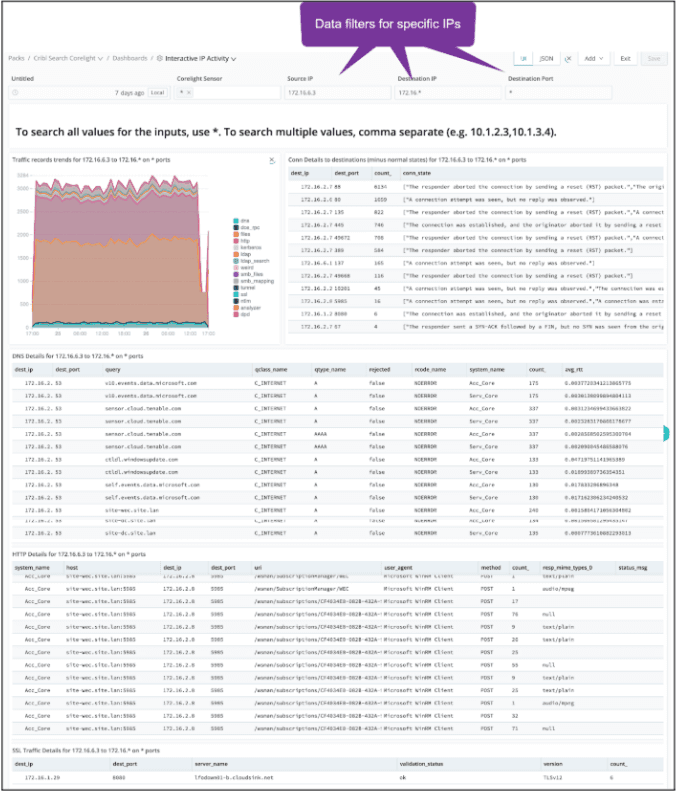677x791 pixels.
Task: Select Conn Details row with dest_port 10281
Action: 476,289
